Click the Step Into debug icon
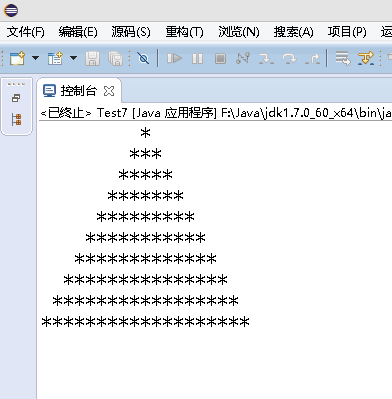The image size is (392, 399). click(x=266, y=59)
